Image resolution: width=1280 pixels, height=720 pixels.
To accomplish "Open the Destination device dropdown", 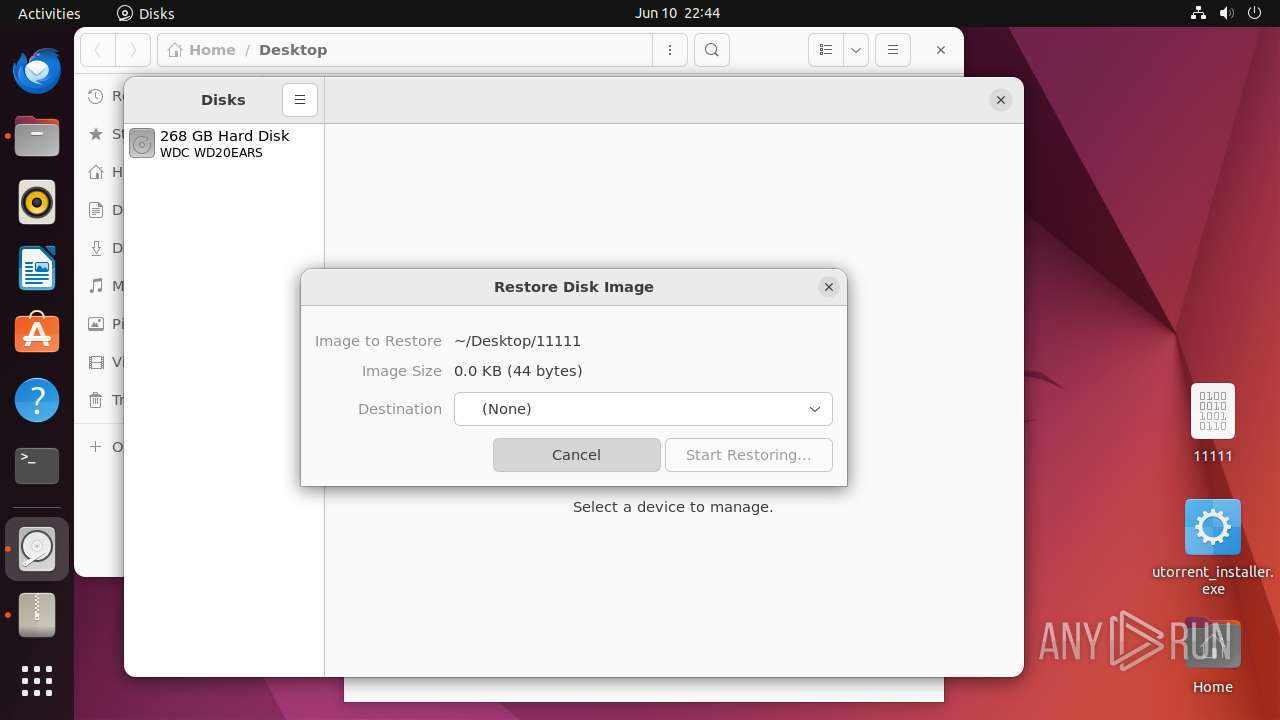I will tap(643, 409).
